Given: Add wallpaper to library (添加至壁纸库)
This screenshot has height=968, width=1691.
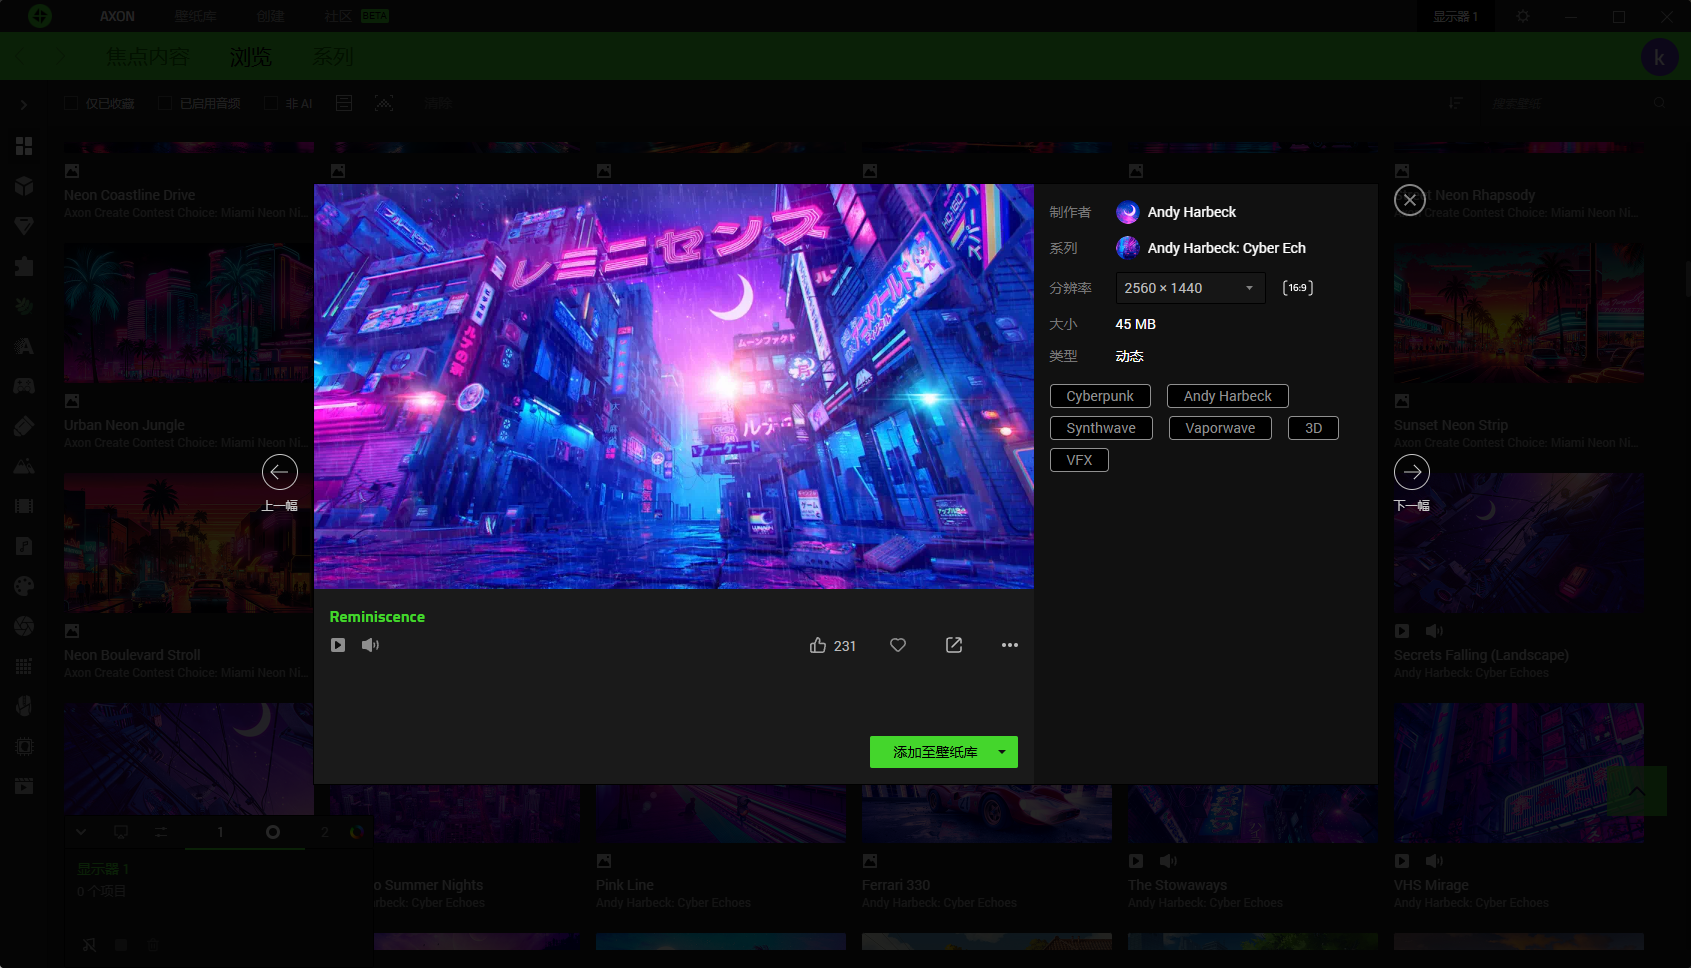Looking at the screenshot, I should (935, 752).
